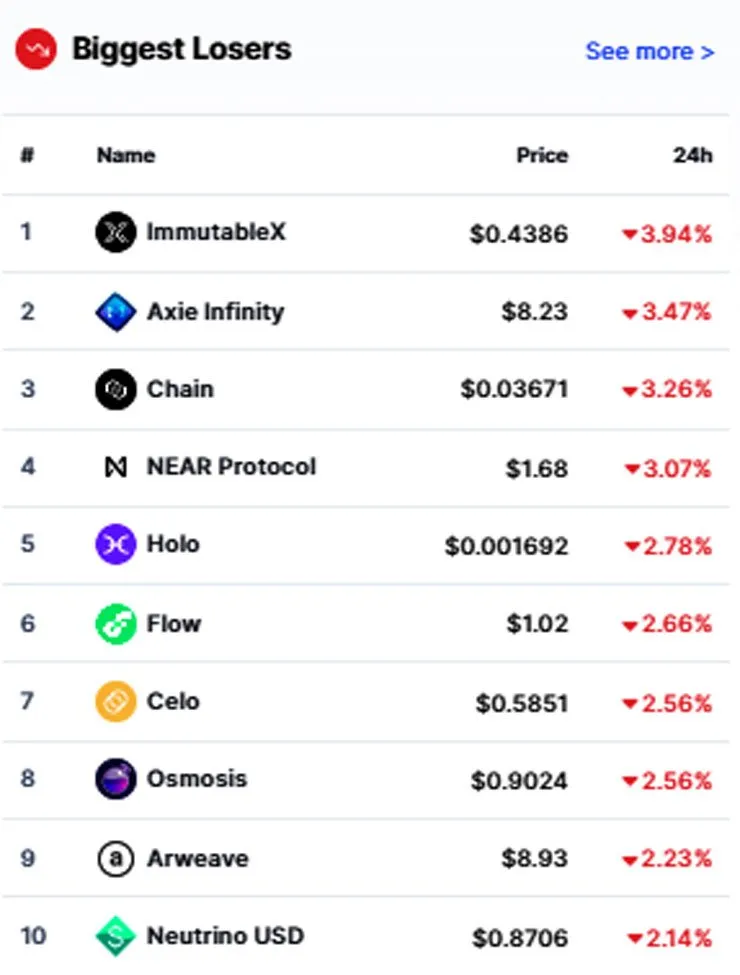Click the 24h column header

click(693, 155)
